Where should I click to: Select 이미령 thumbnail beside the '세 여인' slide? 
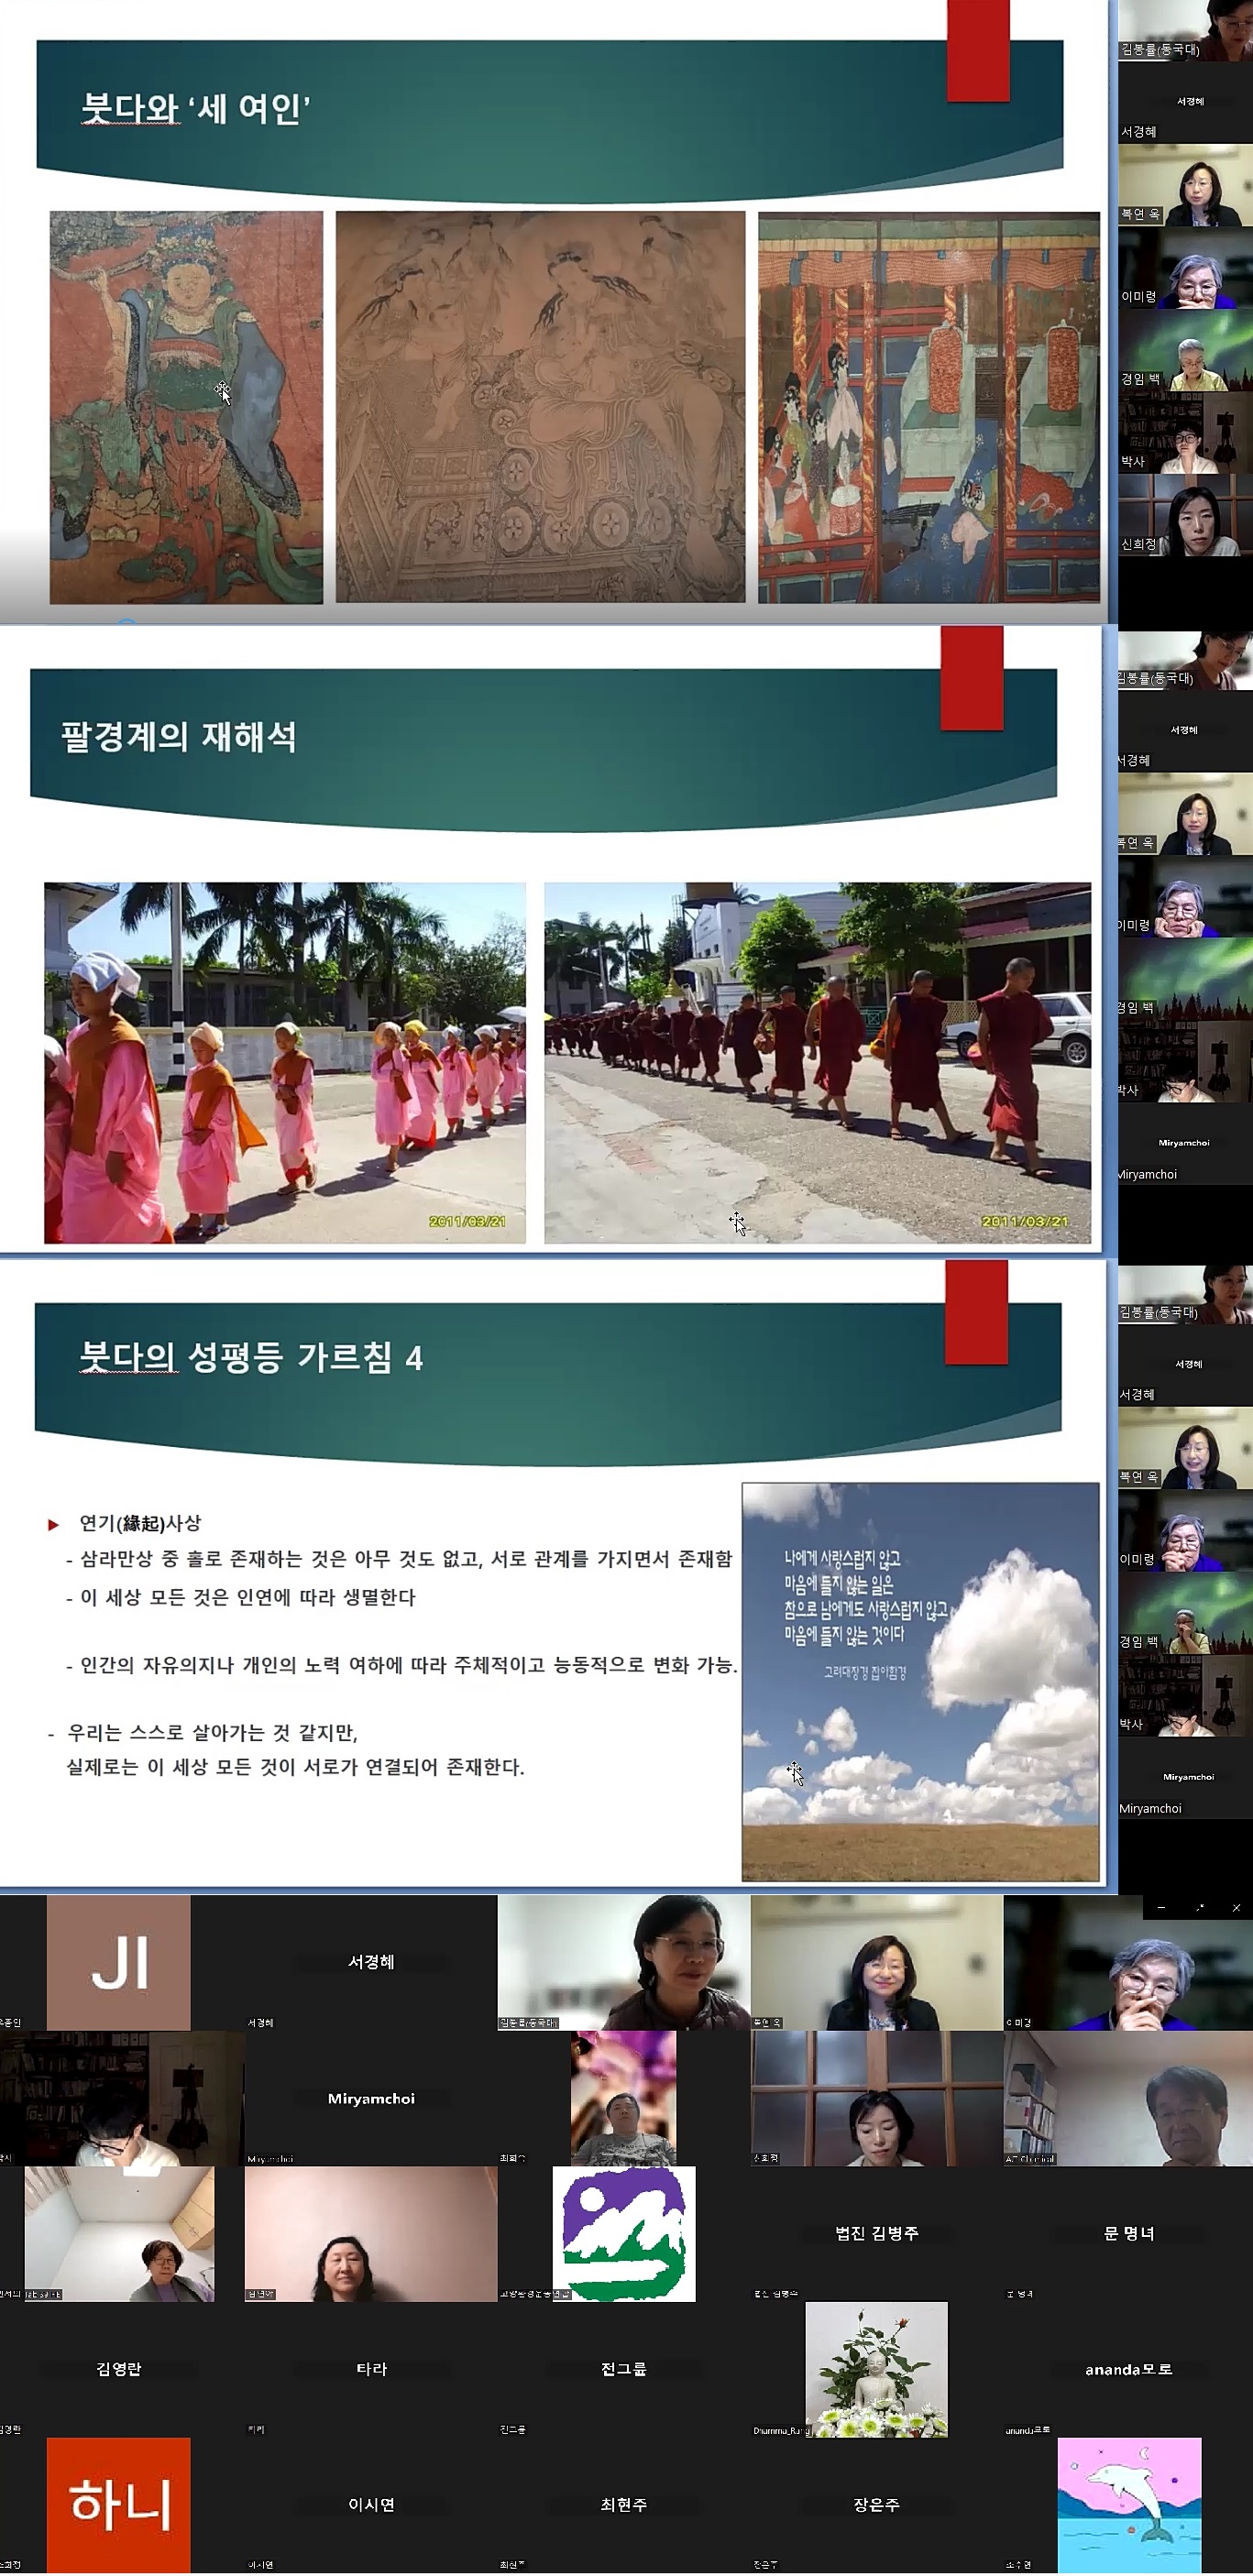1185,269
